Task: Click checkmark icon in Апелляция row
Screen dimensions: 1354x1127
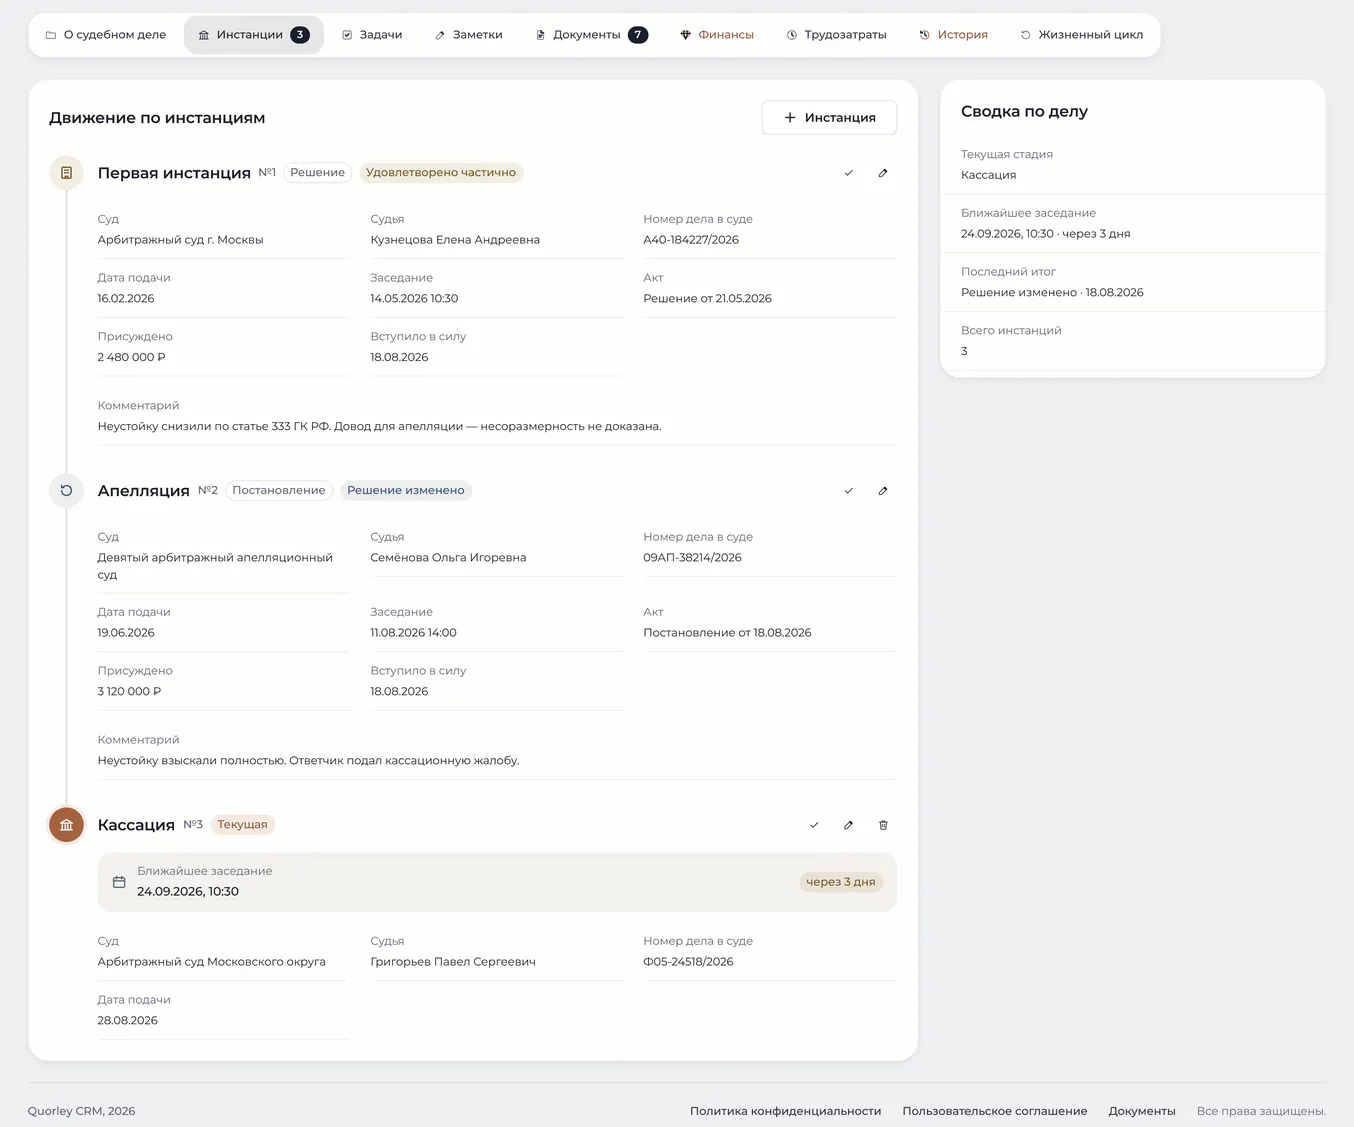Action: click(849, 491)
